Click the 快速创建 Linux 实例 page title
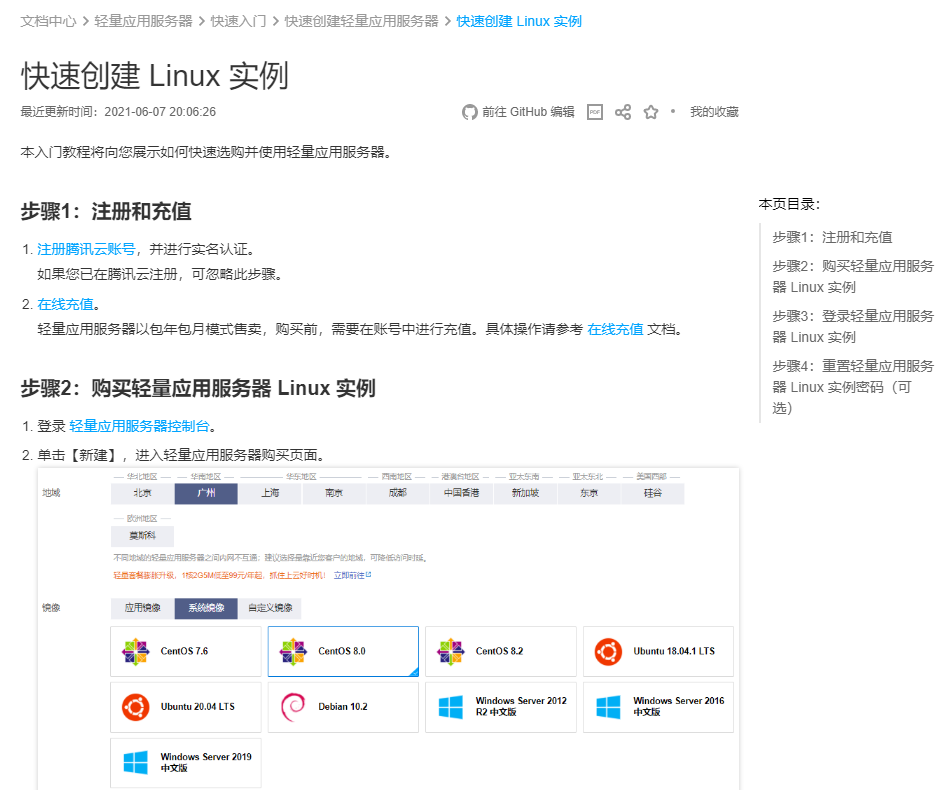This screenshot has height=790, width=952. click(x=155, y=76)
